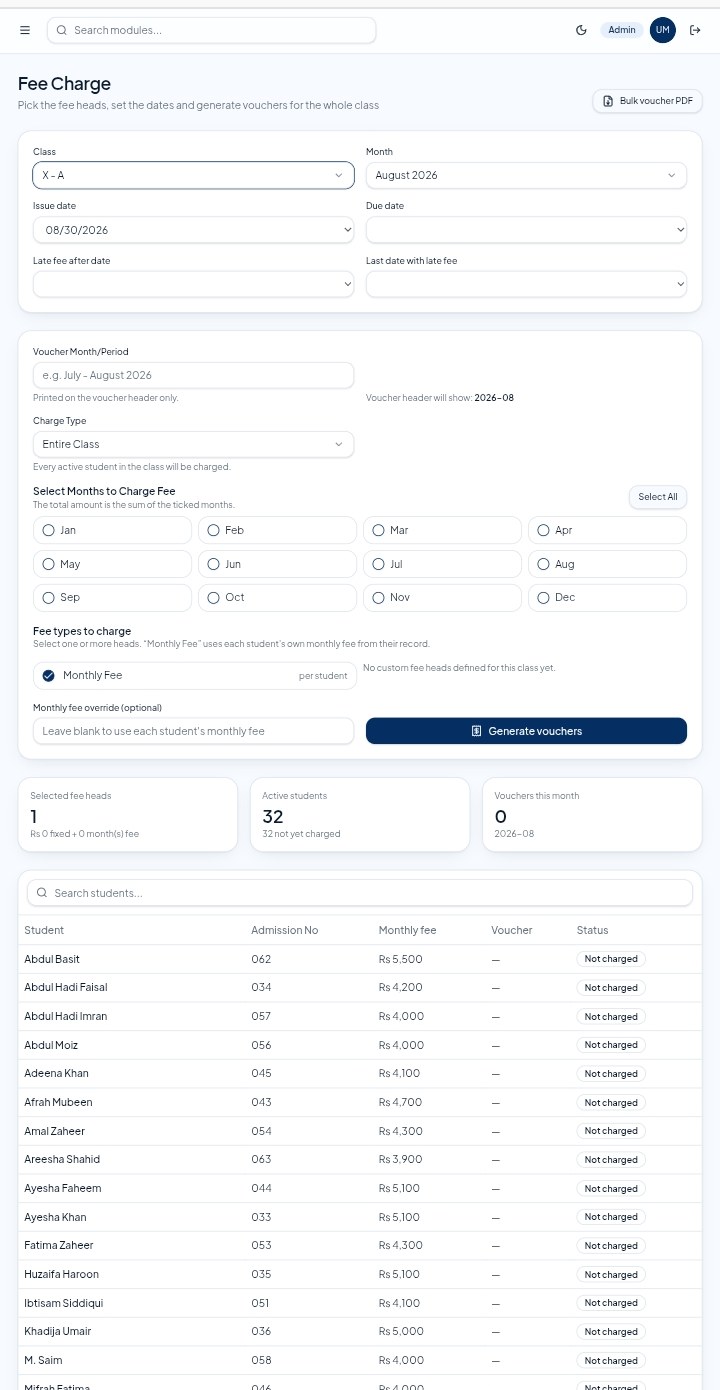Click student name Abdul Hadi Faisal
This screenshot has width=720, height=1390.
click(66, 987)
